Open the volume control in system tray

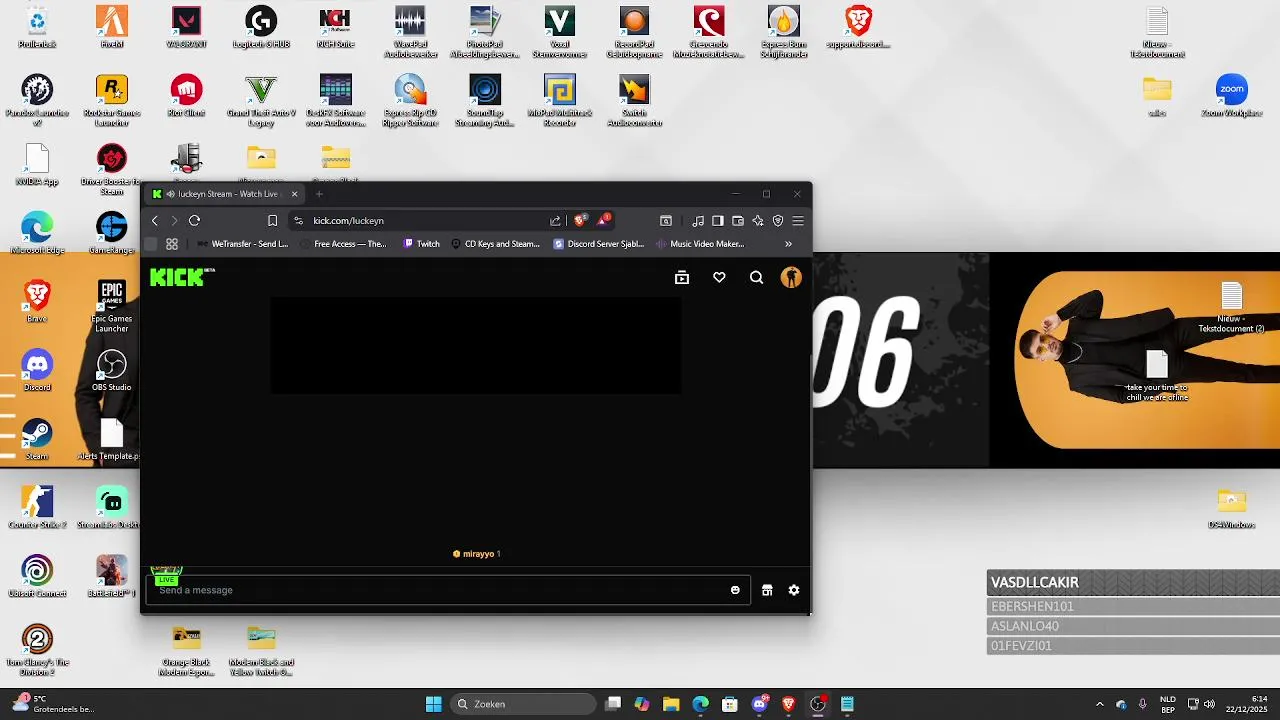point(1209,704)
